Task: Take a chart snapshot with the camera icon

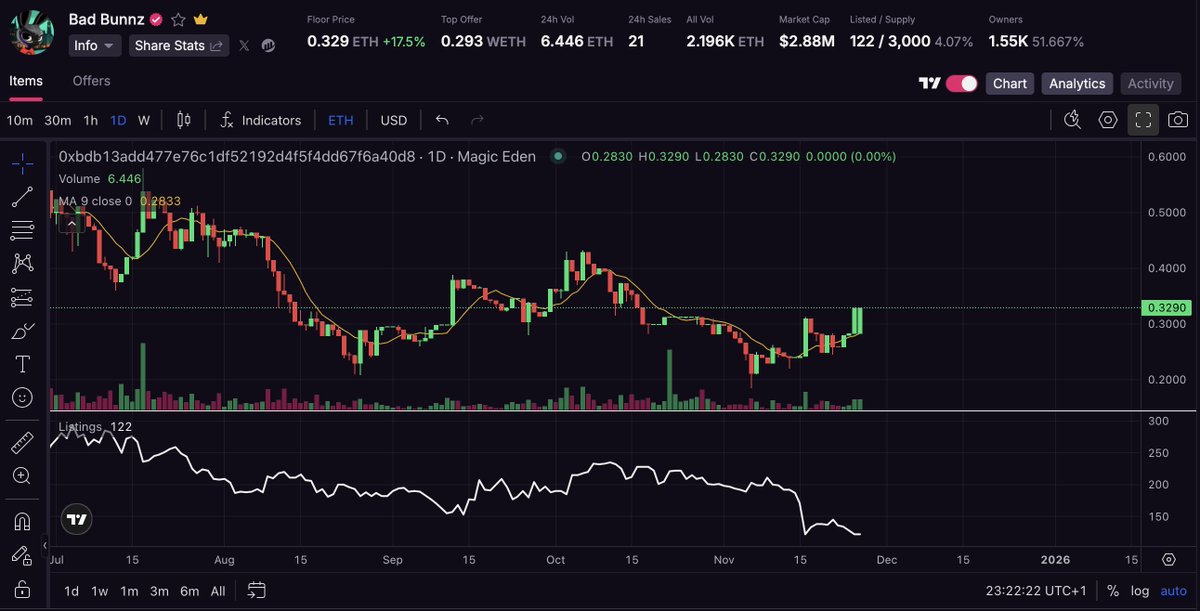Action: (1178, 119)
